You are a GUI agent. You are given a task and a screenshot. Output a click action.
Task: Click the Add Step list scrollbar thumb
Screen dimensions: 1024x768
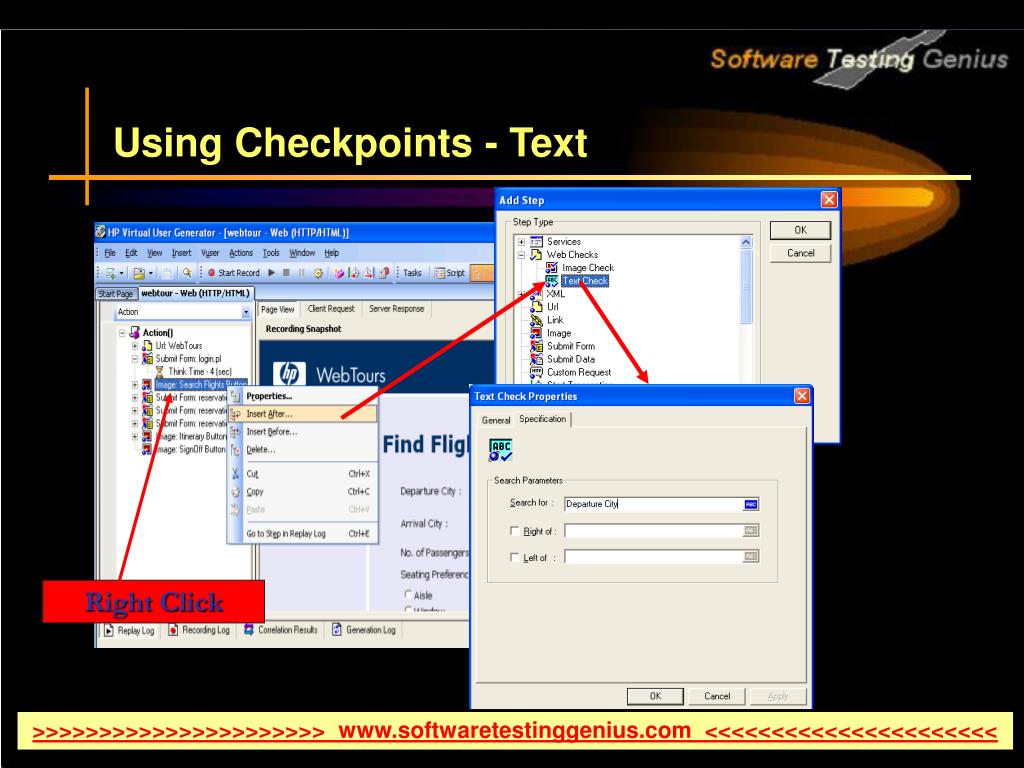746,286
